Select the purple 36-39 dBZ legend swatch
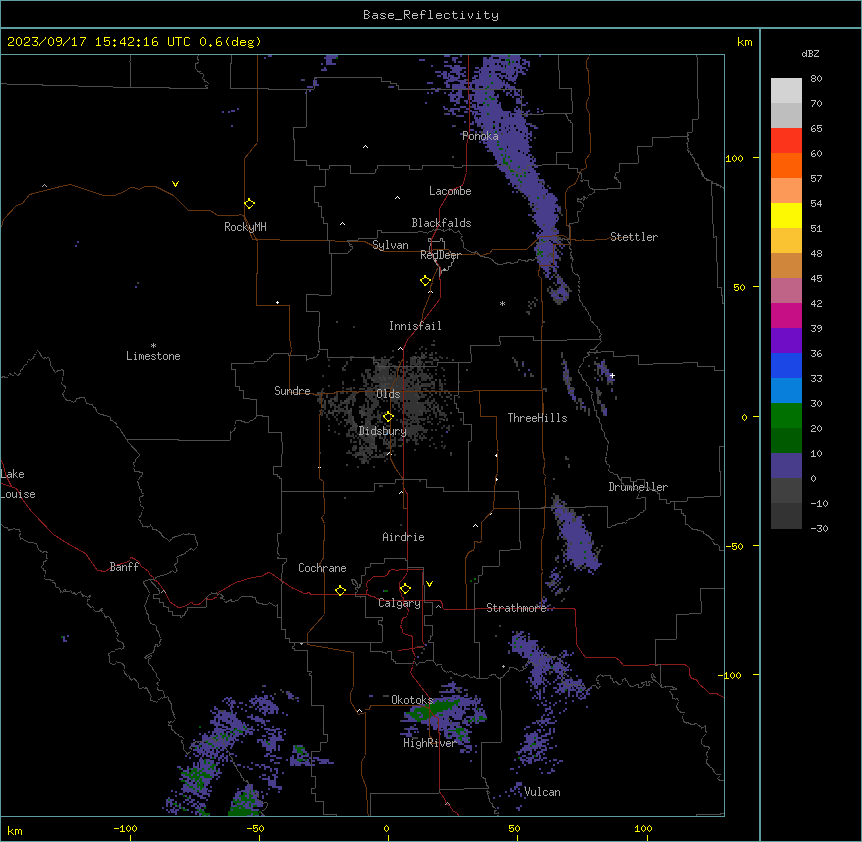The height and width of the screenshot is (842, 862). click(786, 341)
